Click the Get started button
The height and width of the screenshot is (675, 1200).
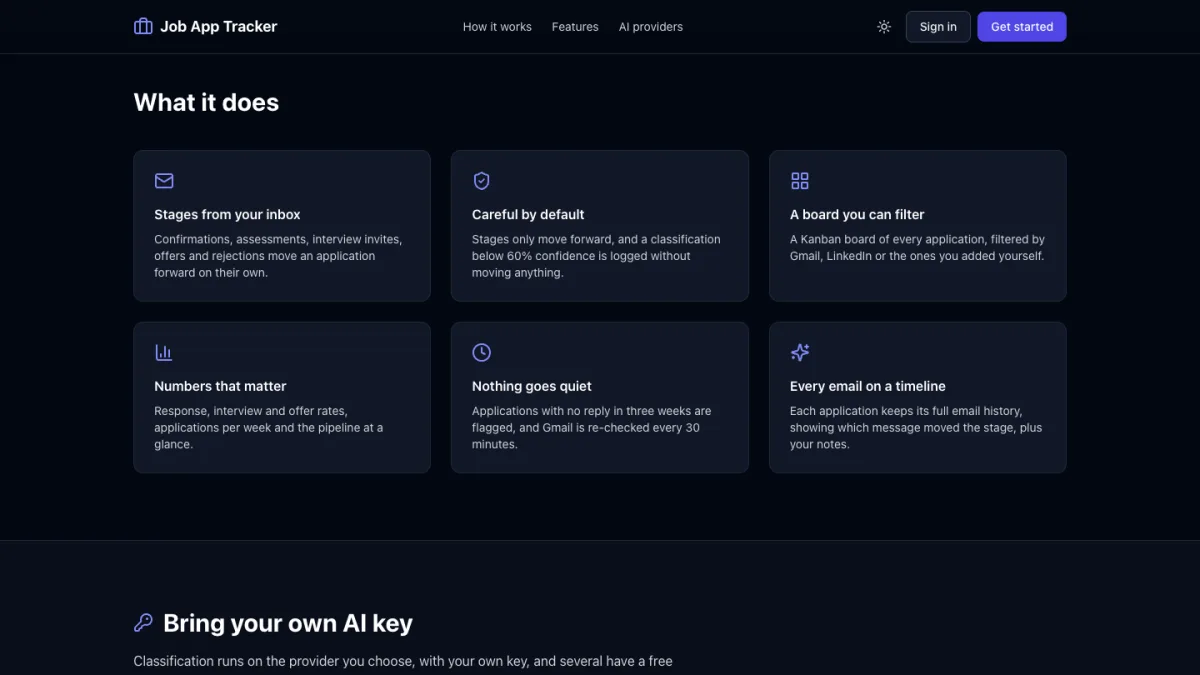click(1022, 27)
